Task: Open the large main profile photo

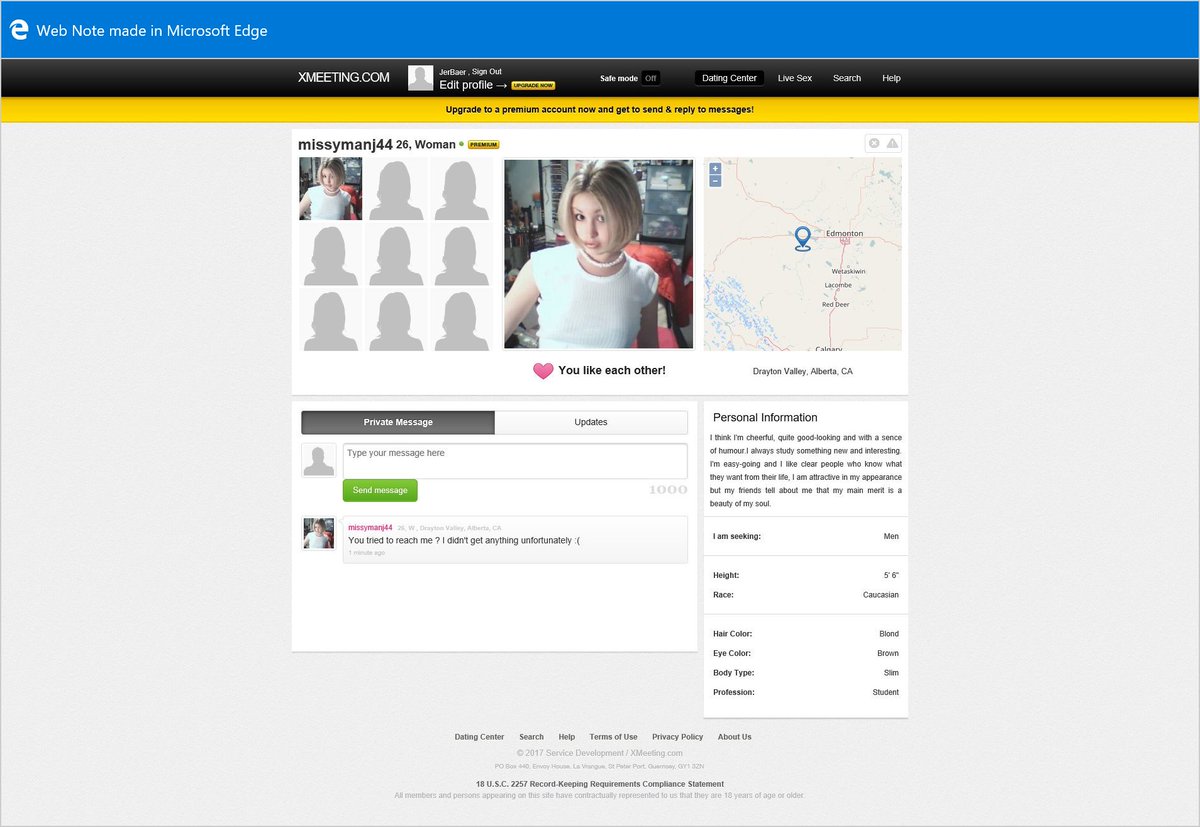Action: click(x=598, y=254)
